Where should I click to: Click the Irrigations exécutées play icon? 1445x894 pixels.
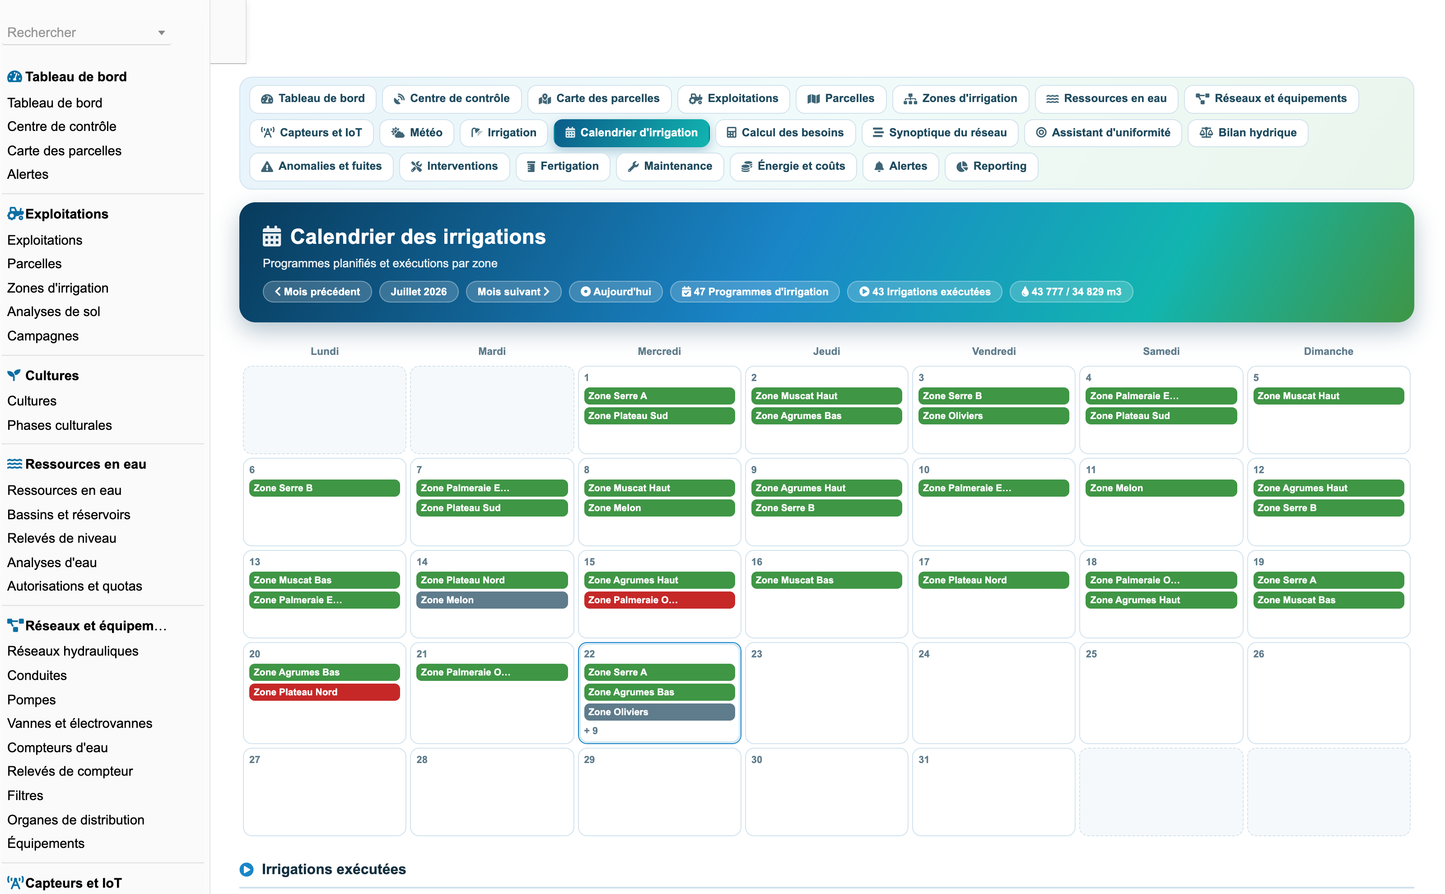click(247, 870)
